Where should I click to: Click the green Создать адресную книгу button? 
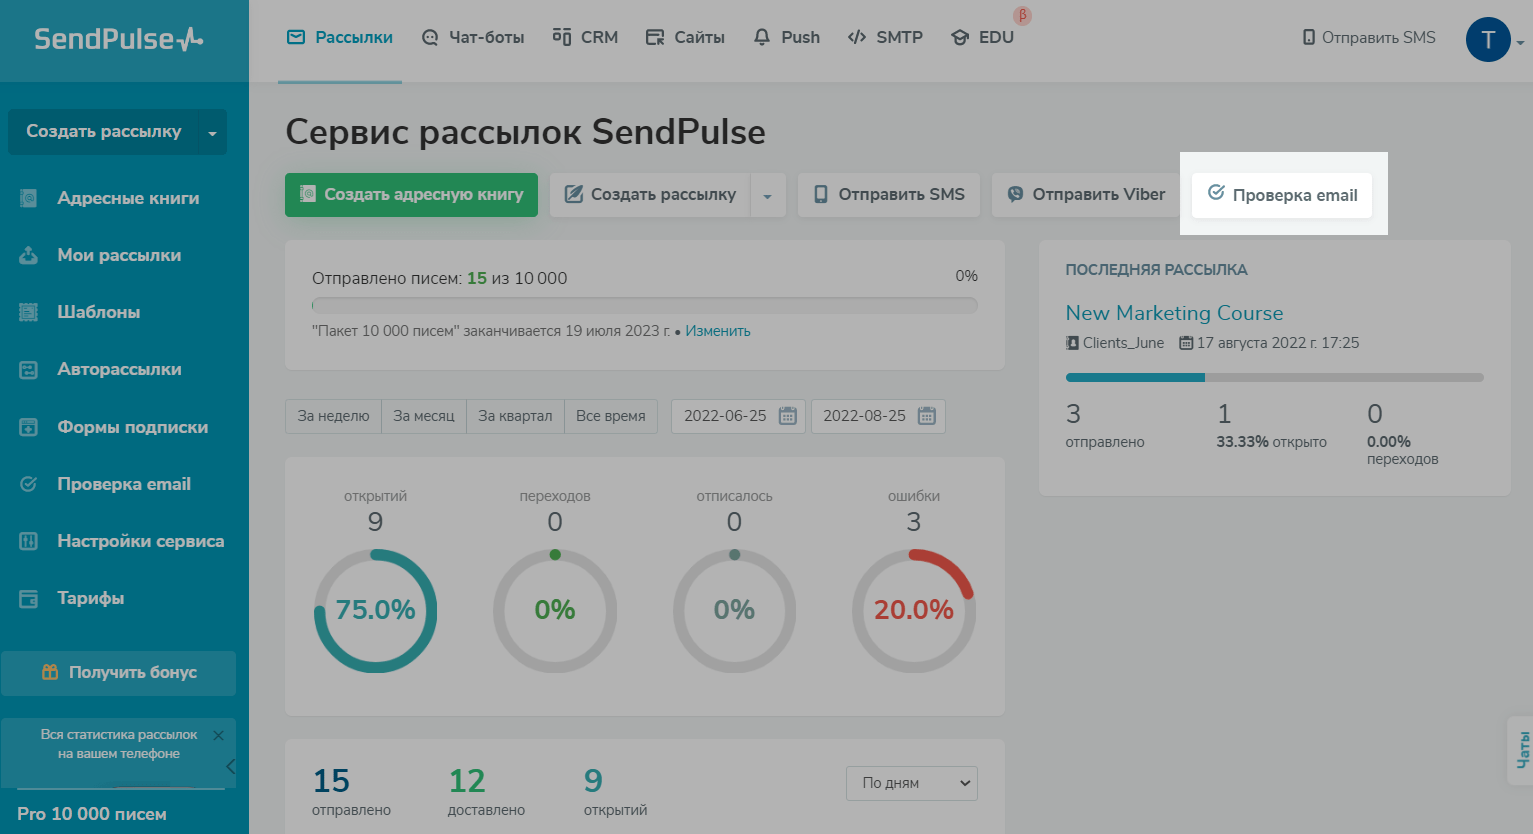click(411, 195)
